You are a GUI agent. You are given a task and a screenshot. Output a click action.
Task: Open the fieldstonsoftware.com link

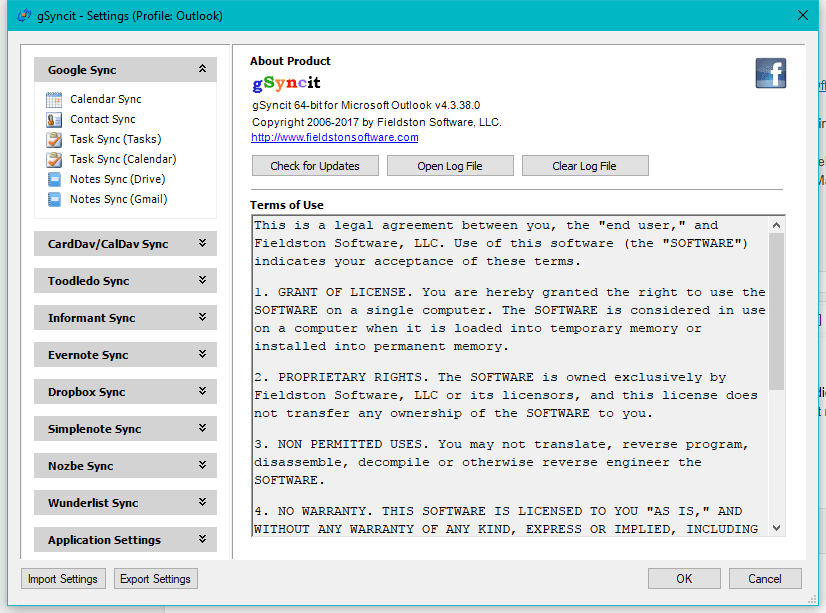[x=335, y=137]
